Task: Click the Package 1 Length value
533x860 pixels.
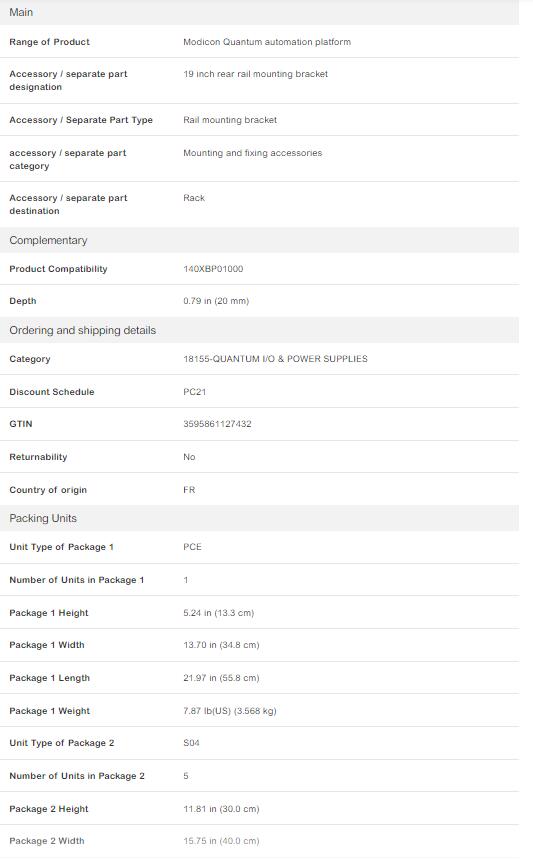Action: click(x=222, y=678)
